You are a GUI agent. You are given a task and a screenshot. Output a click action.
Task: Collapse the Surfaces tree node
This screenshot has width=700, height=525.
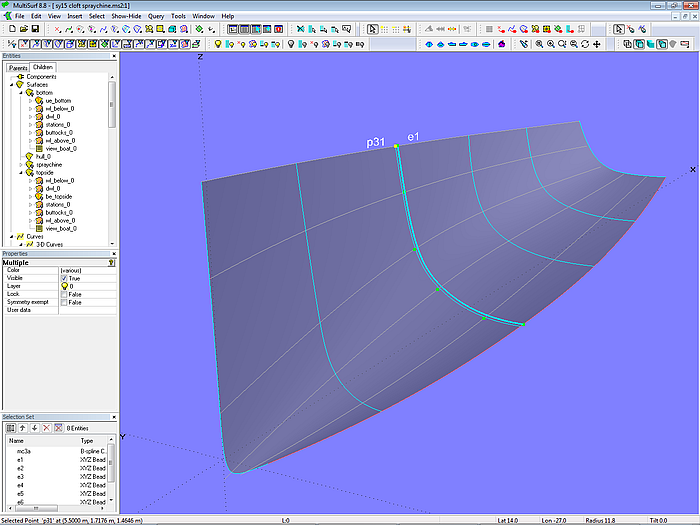(11, 85)
